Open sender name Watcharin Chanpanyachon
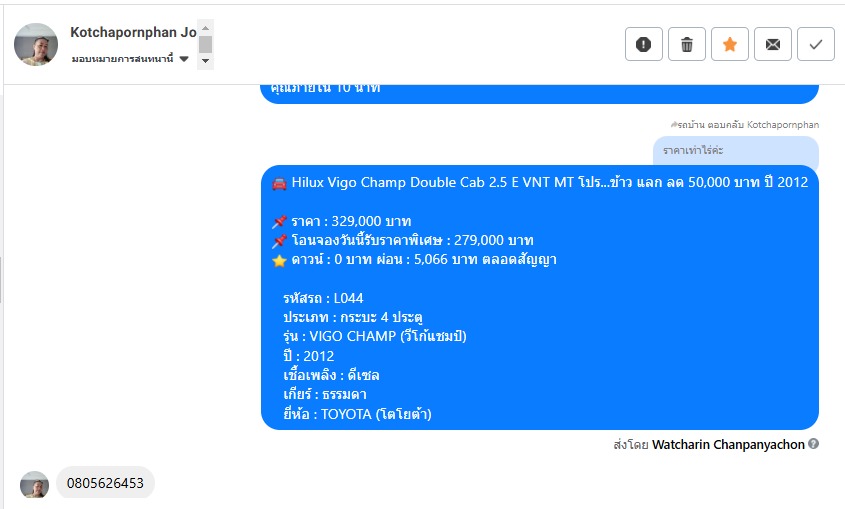Viewport: 845px width, 509px height. 728,444
